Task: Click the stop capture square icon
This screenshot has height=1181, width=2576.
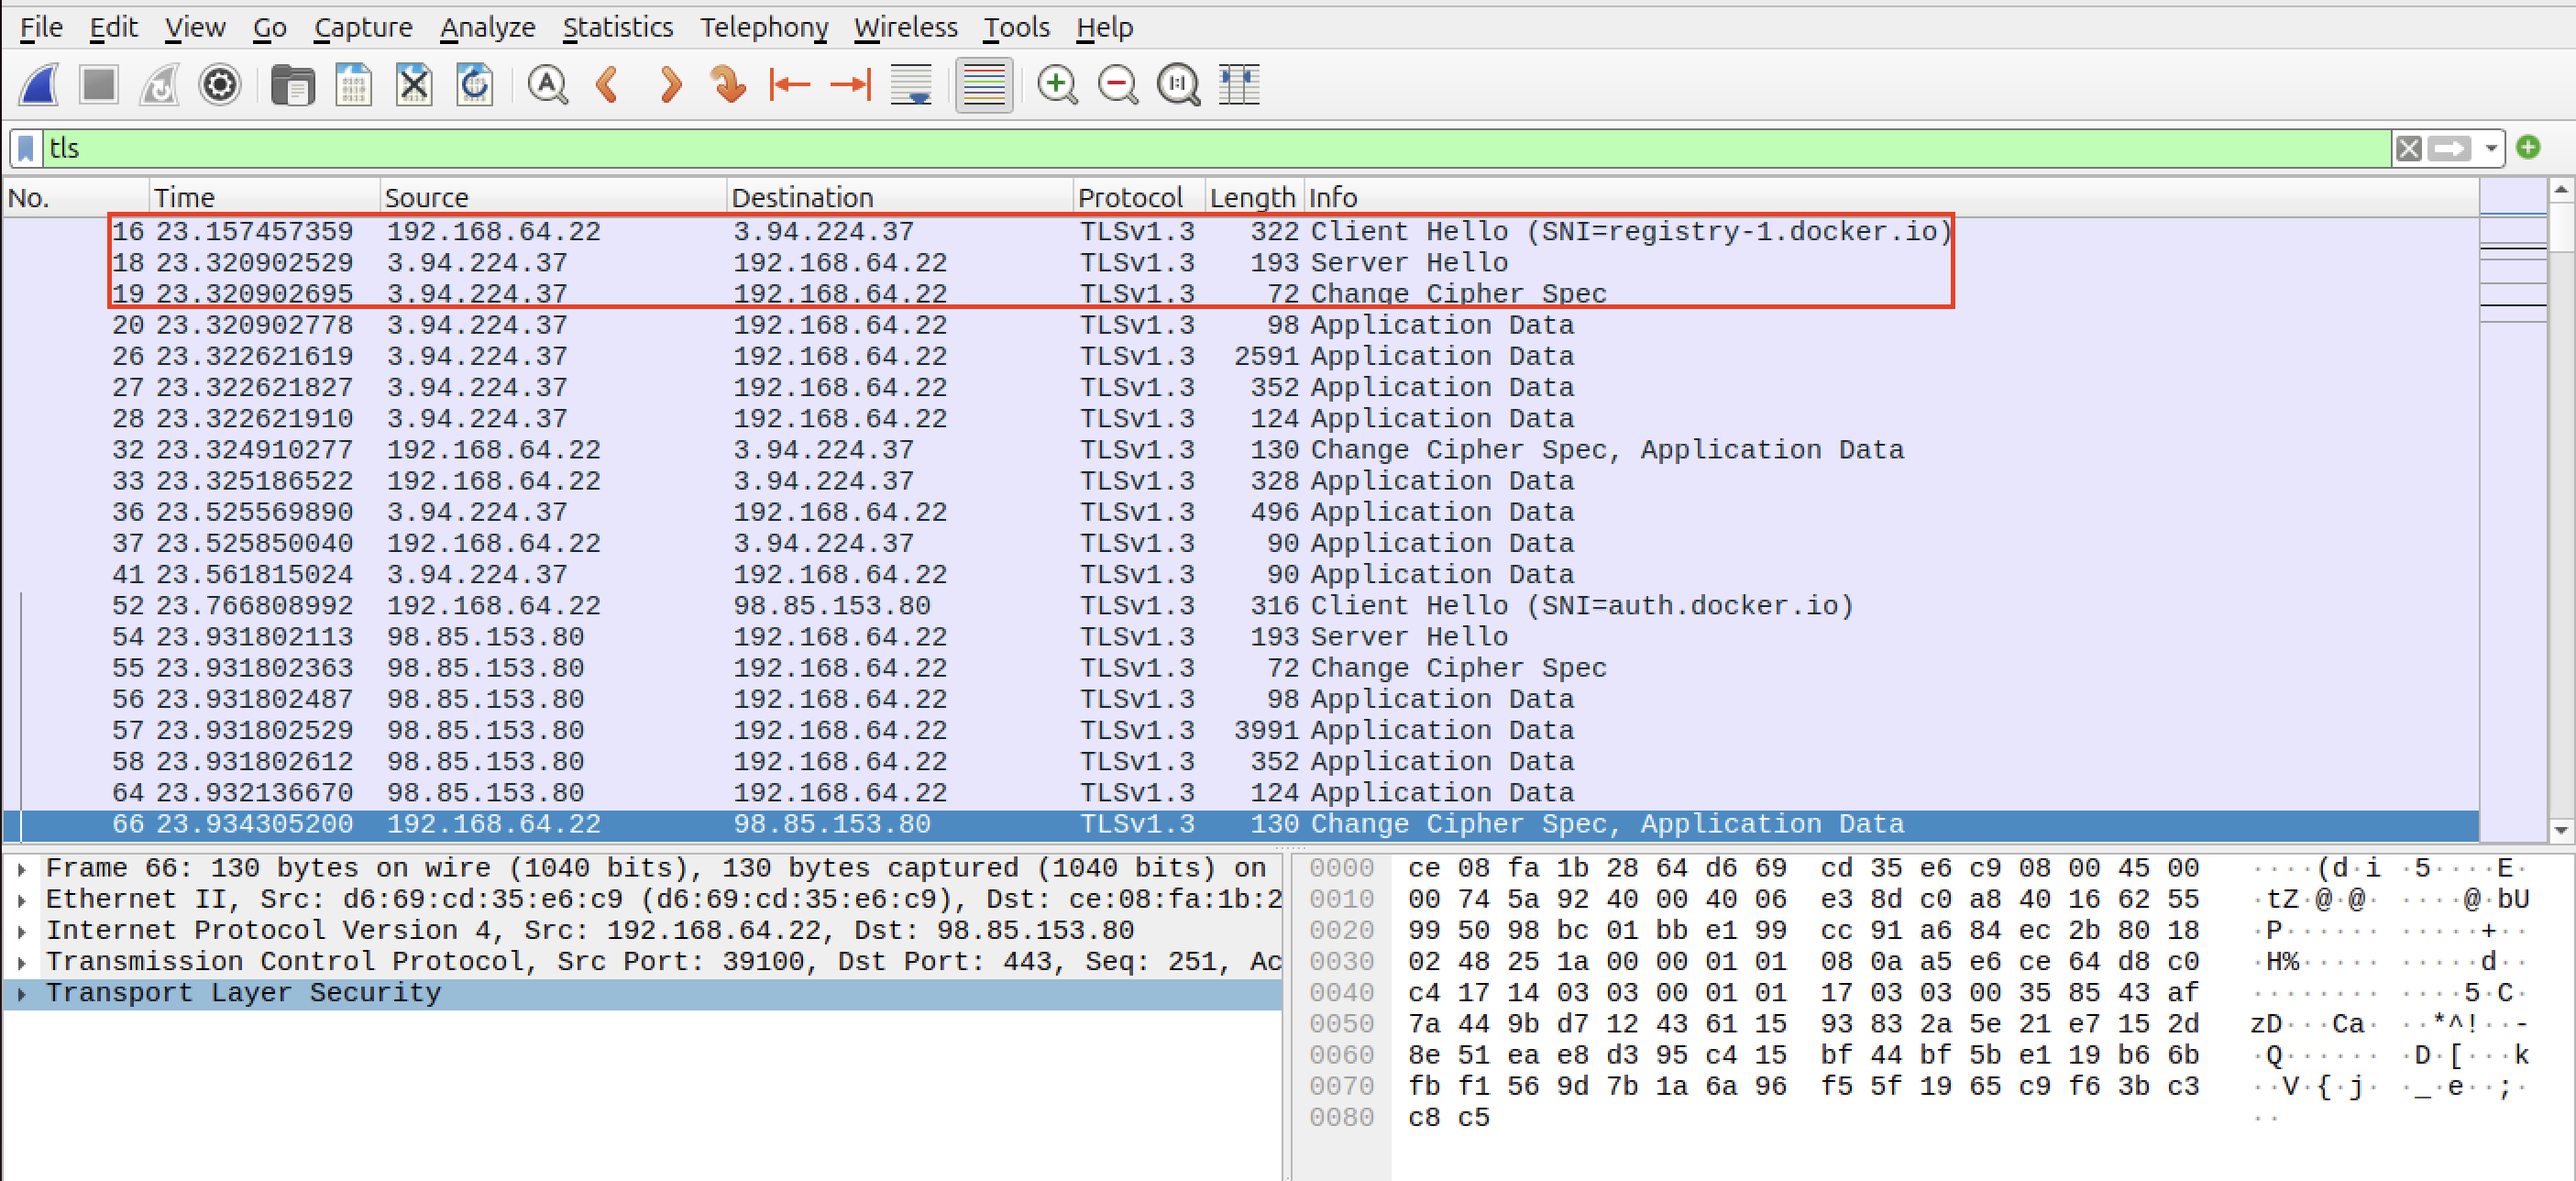Action: [99, 85]
